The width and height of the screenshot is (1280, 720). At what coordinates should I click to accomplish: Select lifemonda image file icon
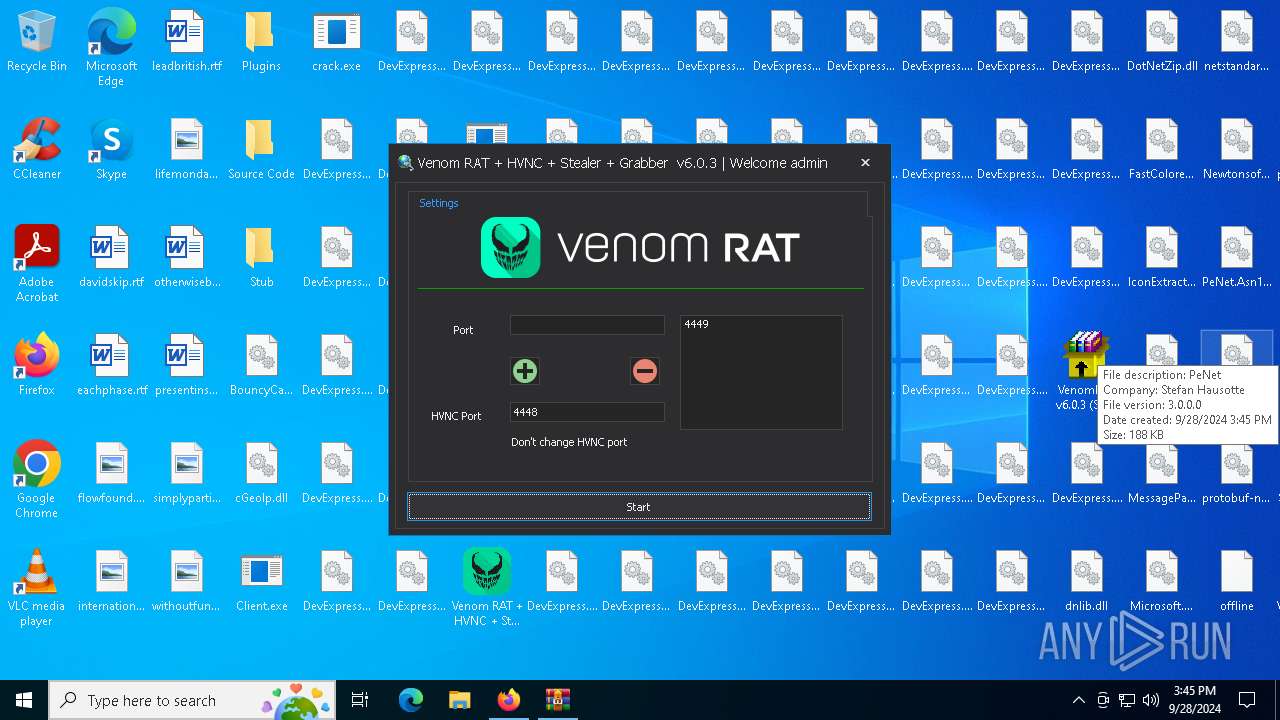pos(187,150)
